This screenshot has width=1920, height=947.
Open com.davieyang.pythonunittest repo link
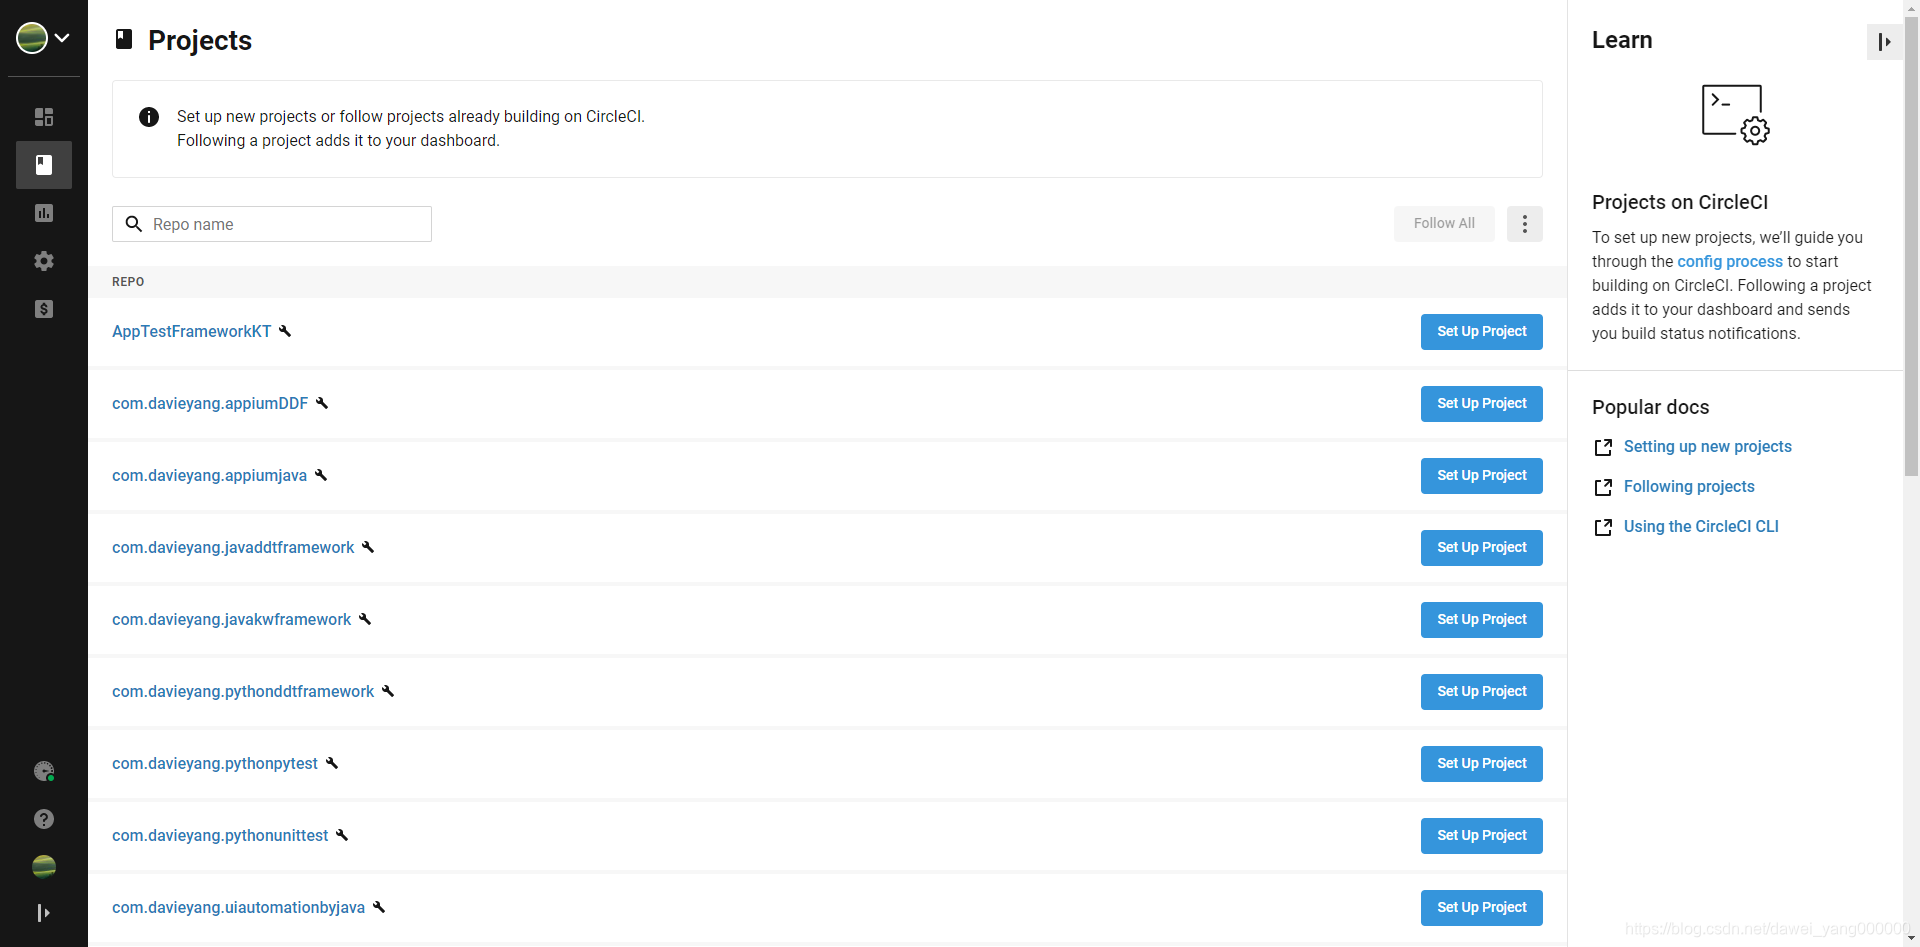[x=220, y=835]
